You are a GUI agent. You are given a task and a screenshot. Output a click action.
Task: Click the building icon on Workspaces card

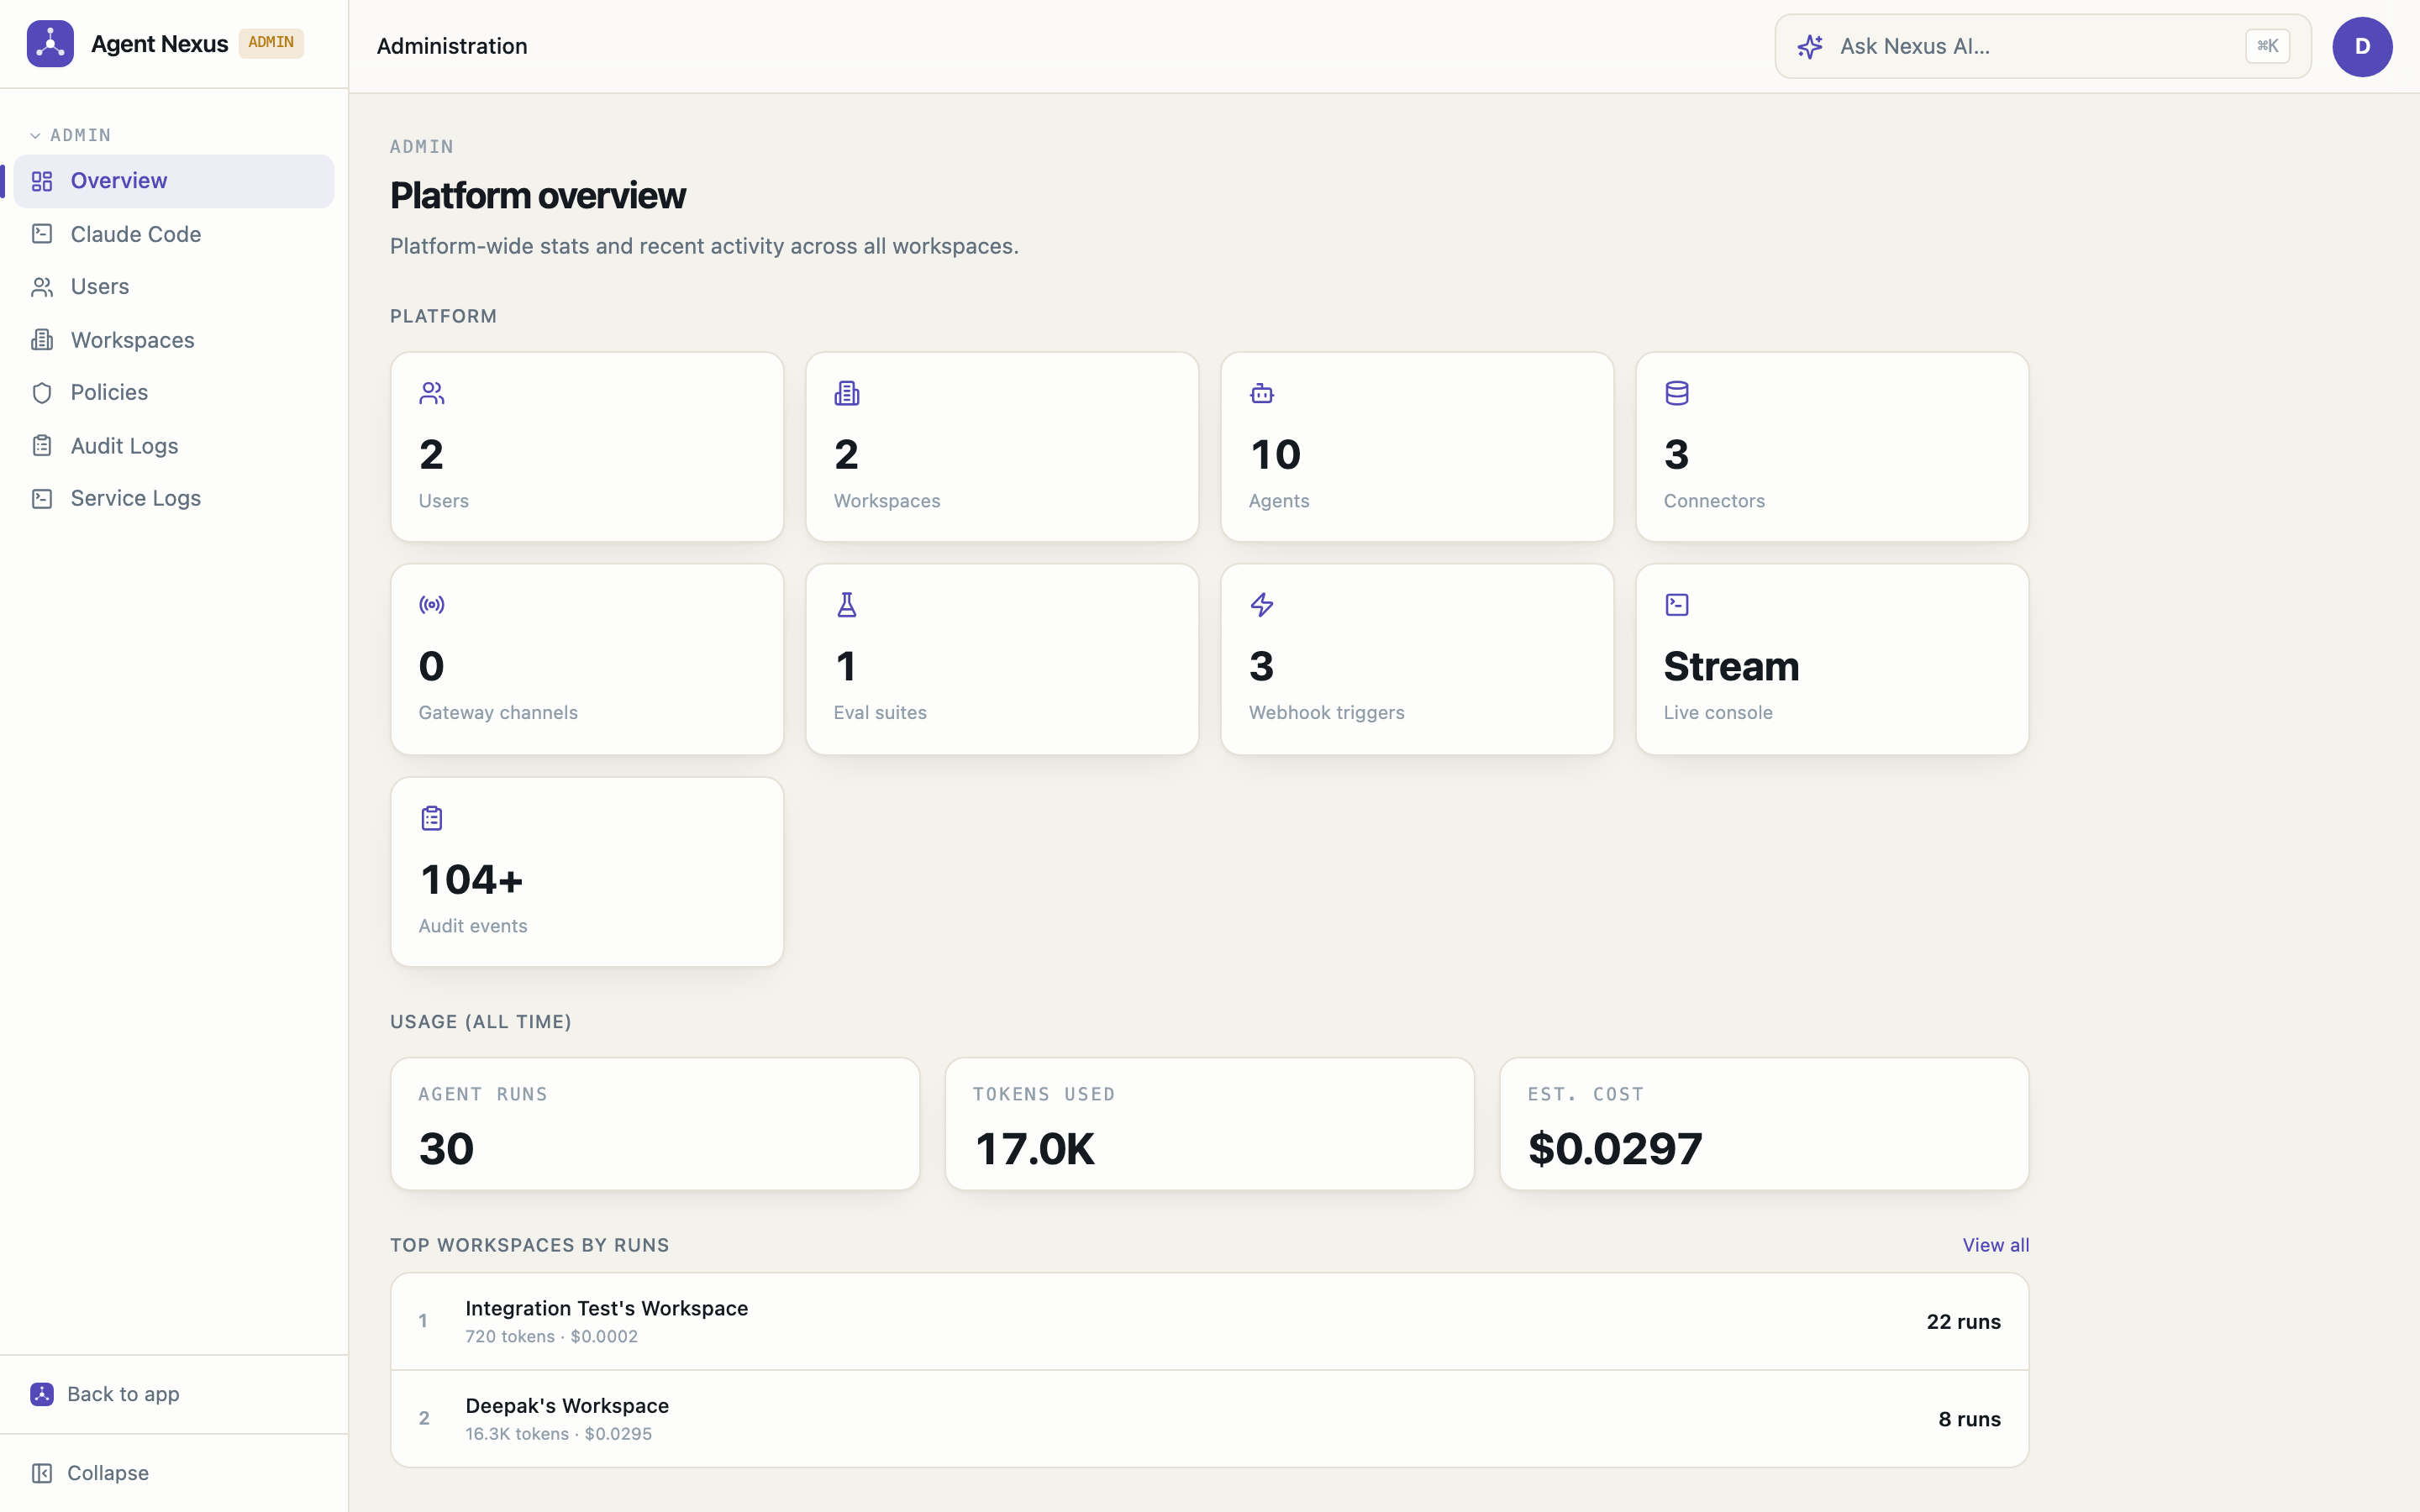(x=847, y=393)
